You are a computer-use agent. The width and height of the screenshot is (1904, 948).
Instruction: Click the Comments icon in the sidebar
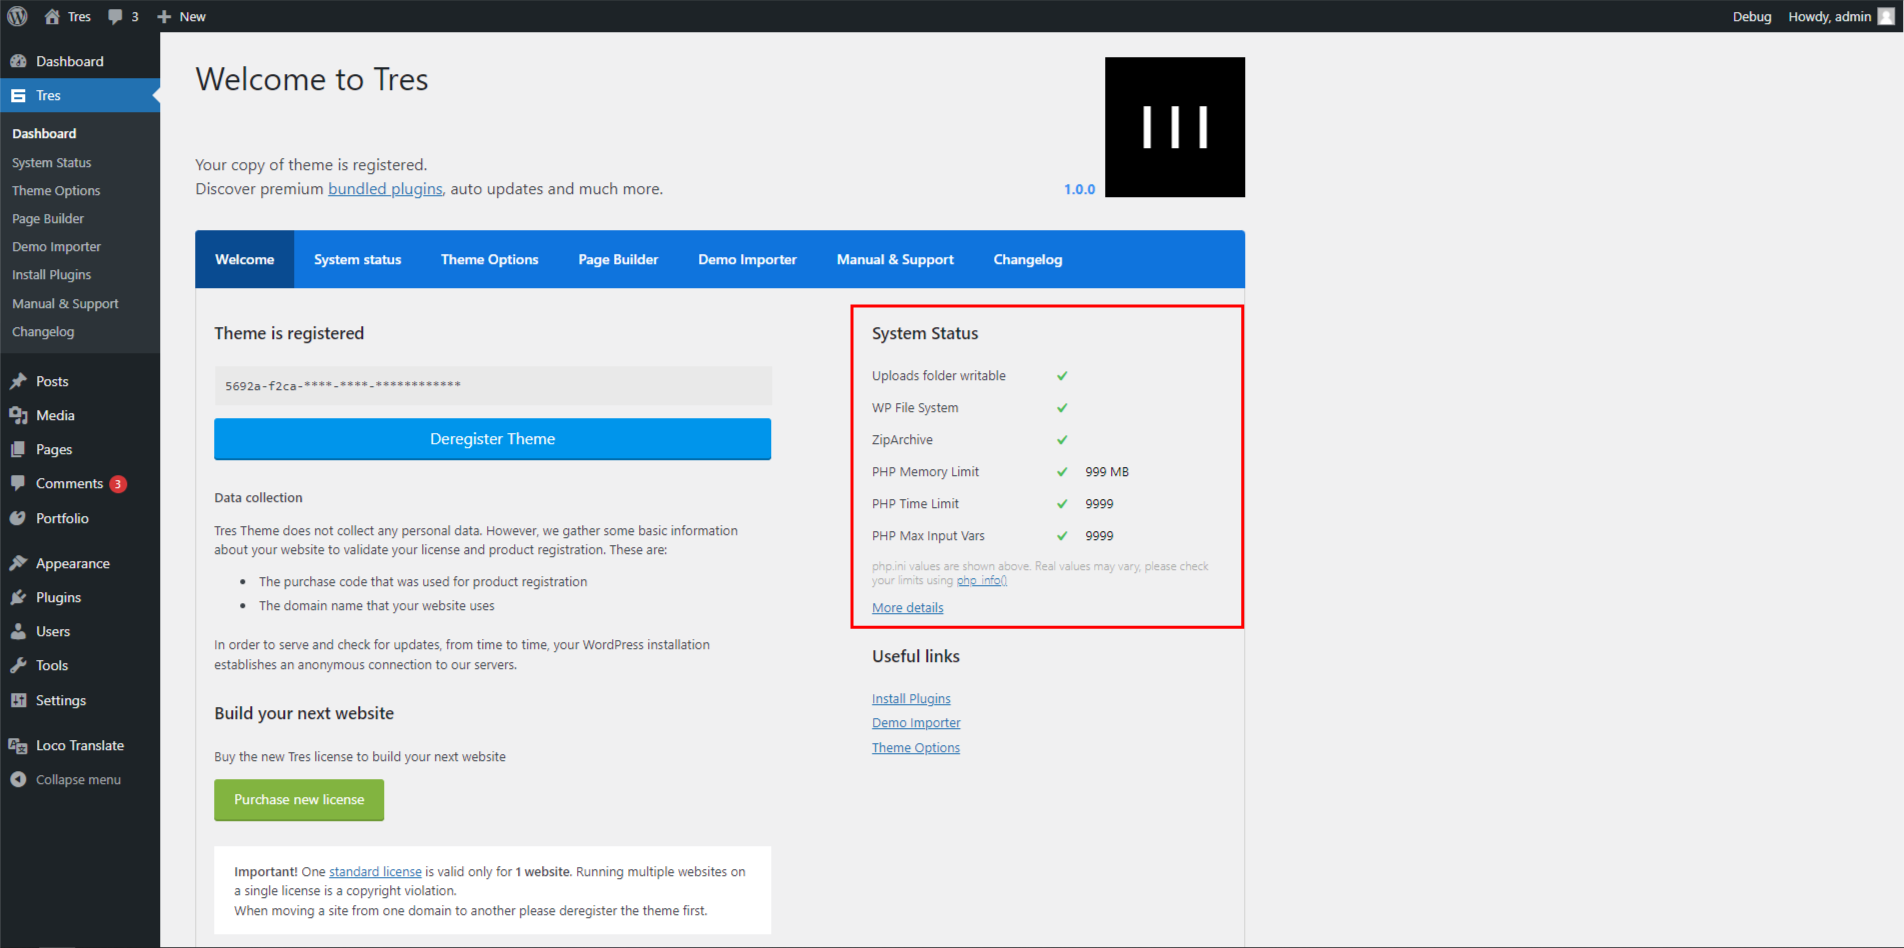pyautogui.click(x=18, y=483)
